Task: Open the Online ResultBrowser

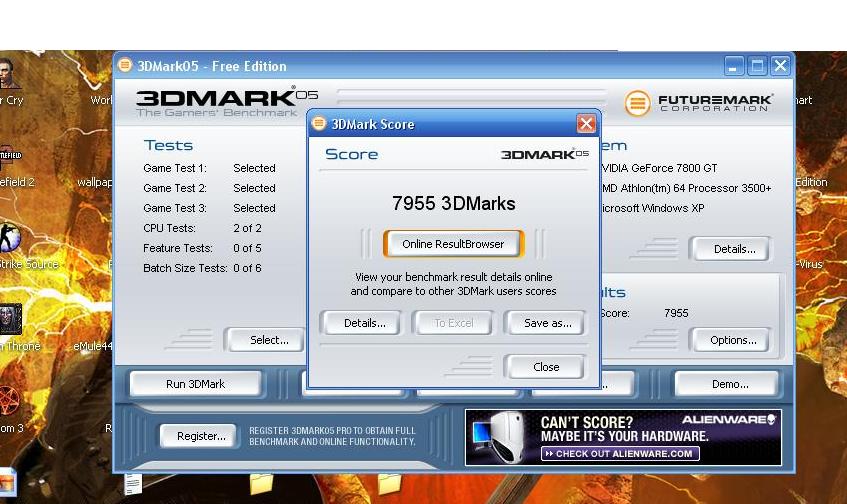Action: pos(453,244)
